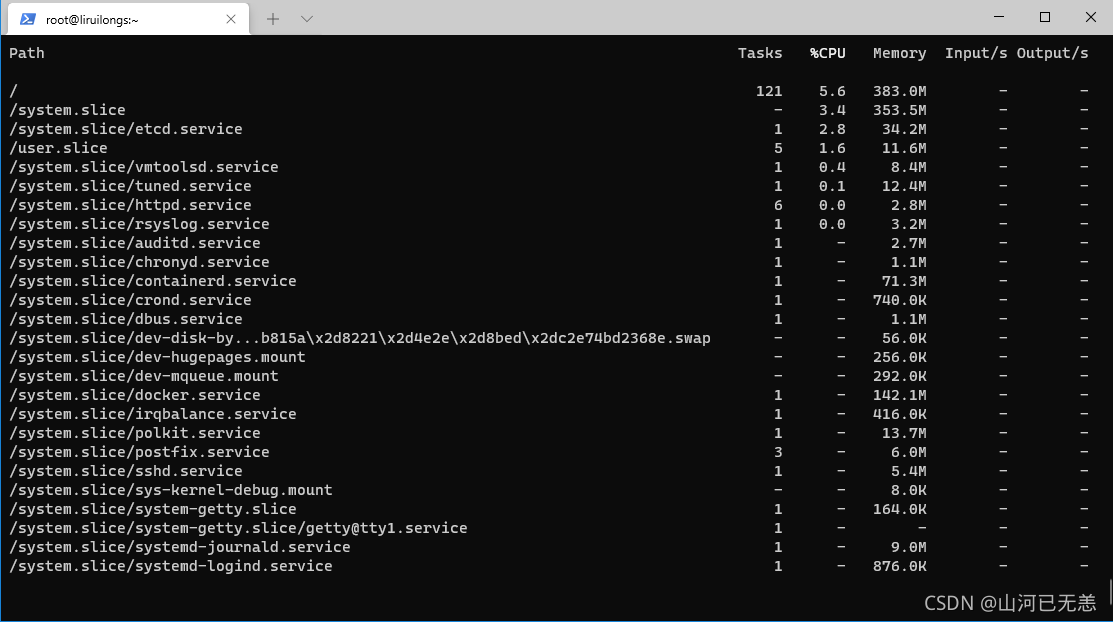
Task: Click the /system.slice row path
Action: (x=67, y=110)
